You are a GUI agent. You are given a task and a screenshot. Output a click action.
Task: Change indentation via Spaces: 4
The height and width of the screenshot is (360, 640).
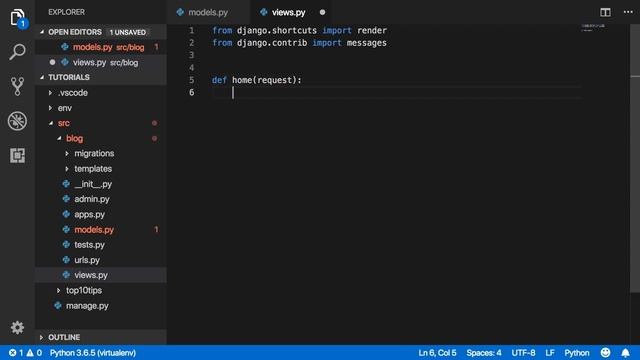[484, 353]
